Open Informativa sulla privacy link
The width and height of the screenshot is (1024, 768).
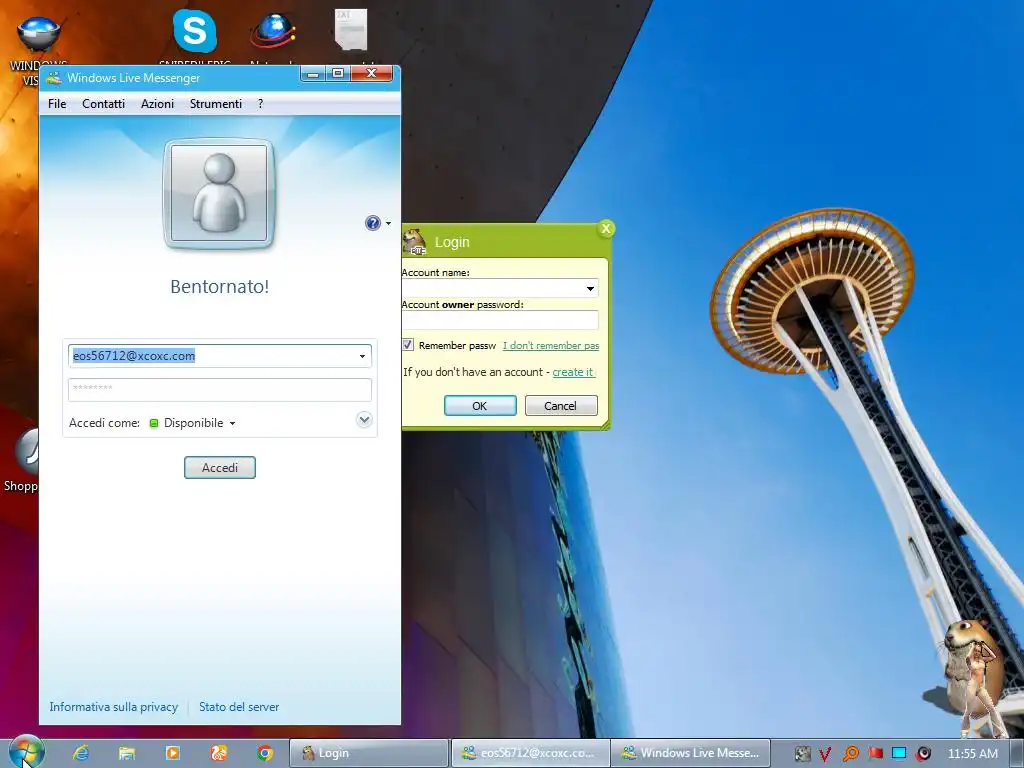[114, 707]
